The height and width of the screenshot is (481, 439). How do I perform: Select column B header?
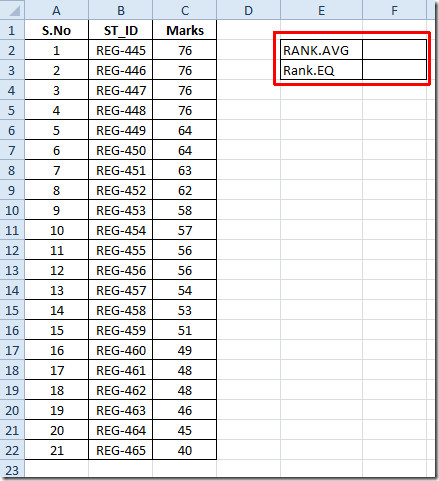tap(120, 10)
